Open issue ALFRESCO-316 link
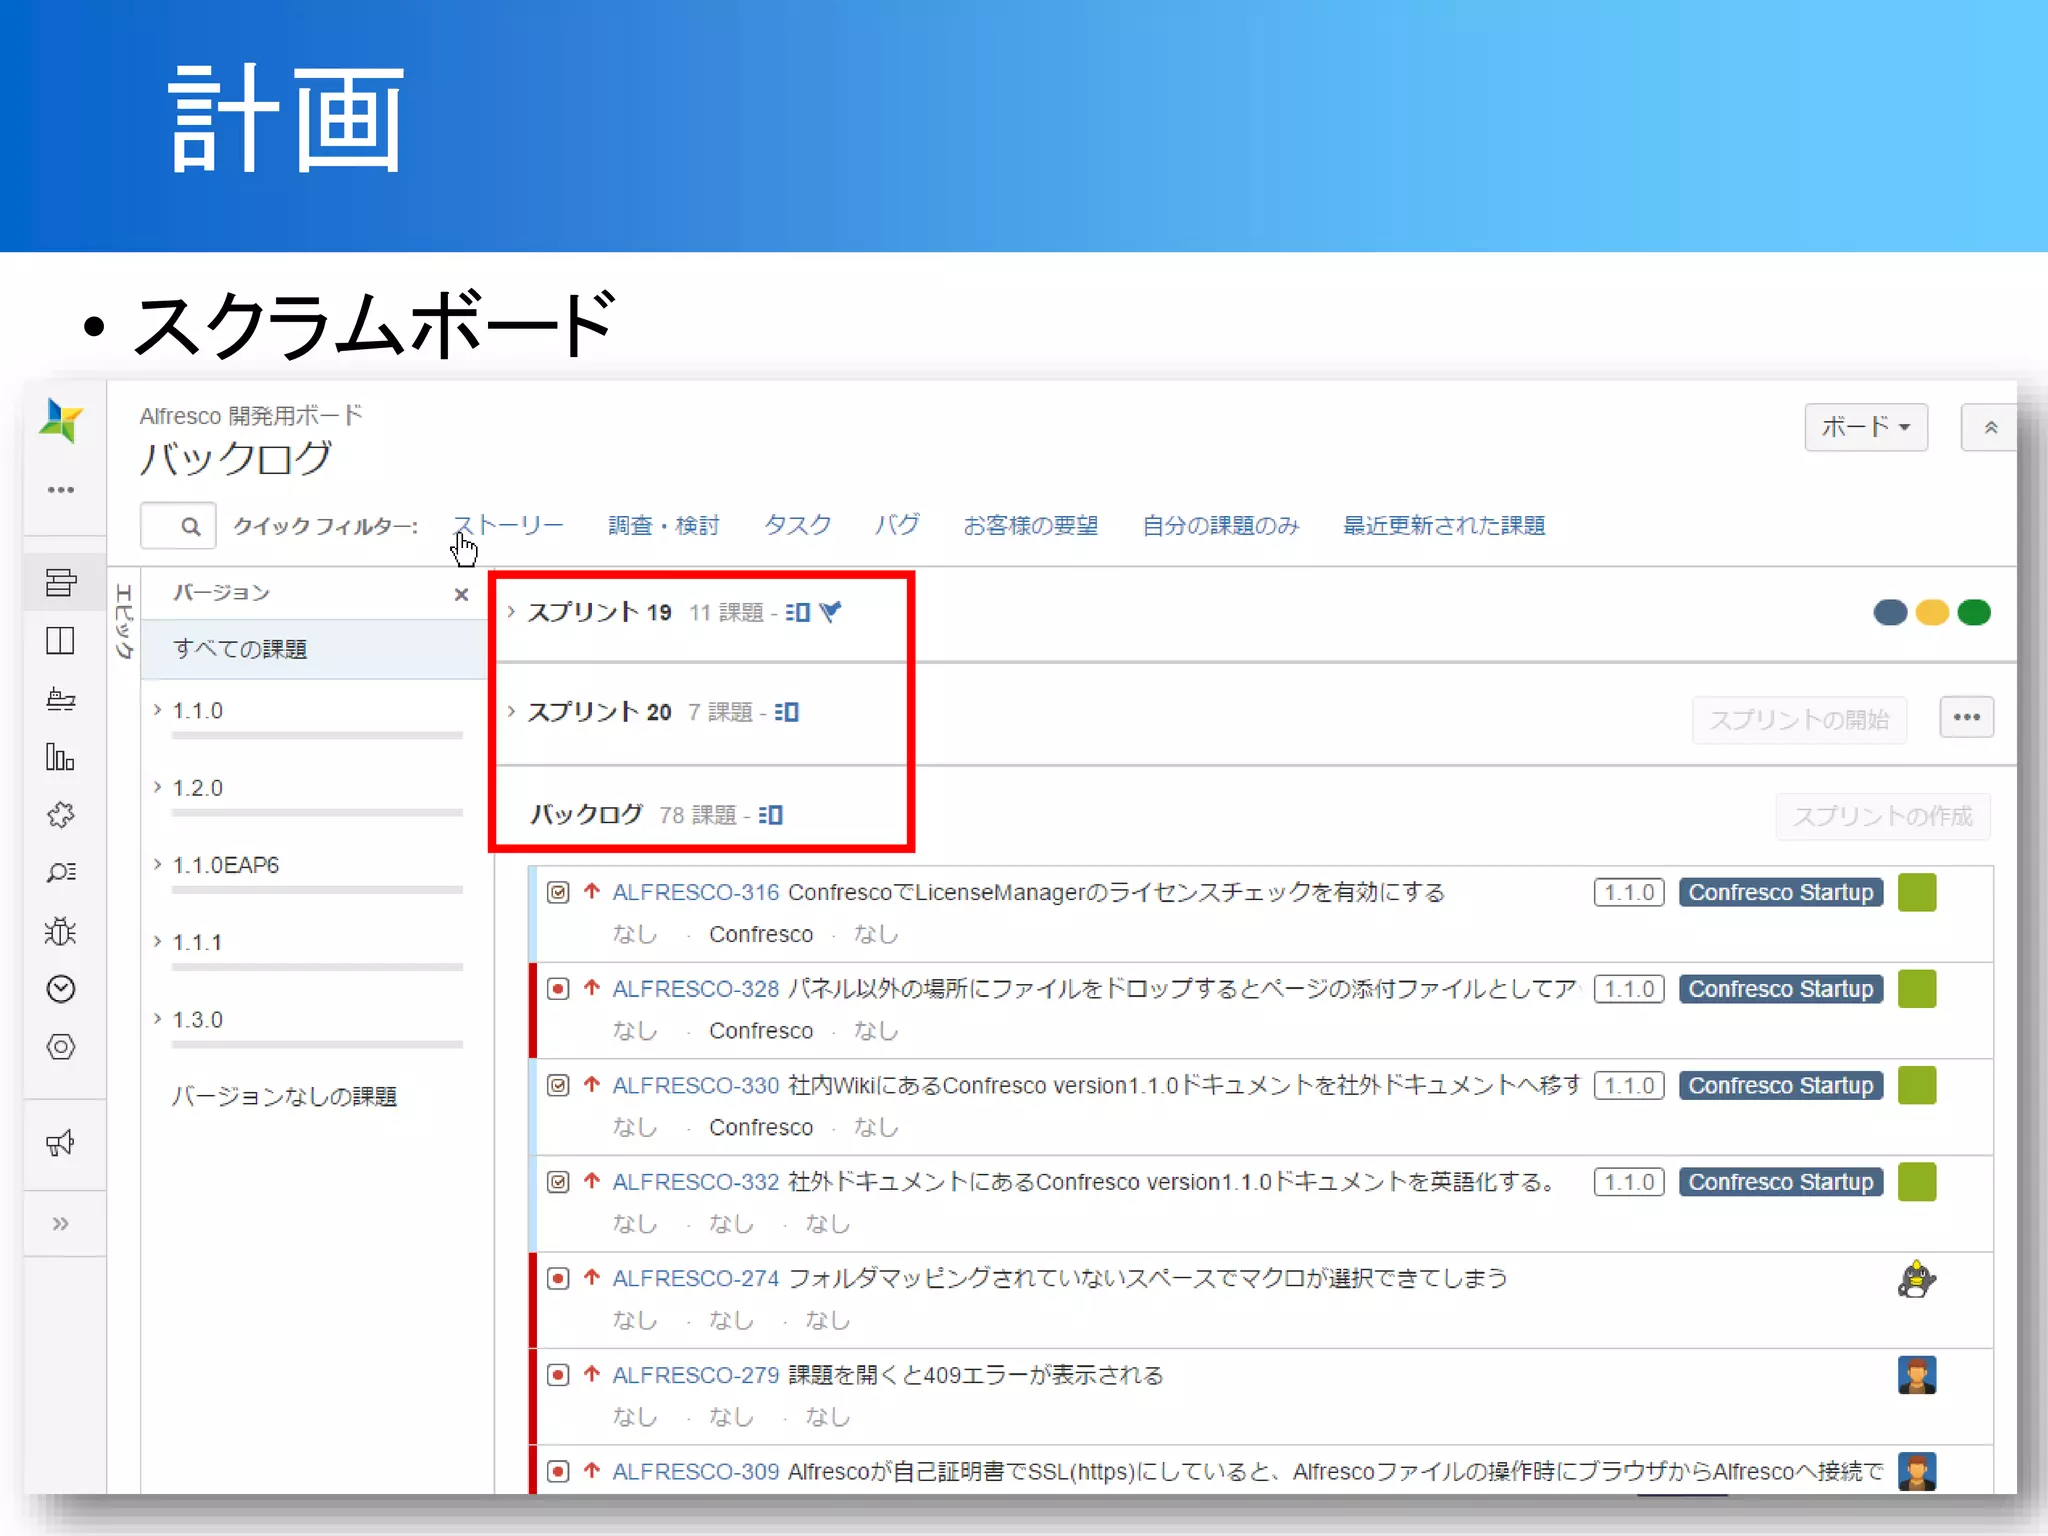 tap(695, 892)
